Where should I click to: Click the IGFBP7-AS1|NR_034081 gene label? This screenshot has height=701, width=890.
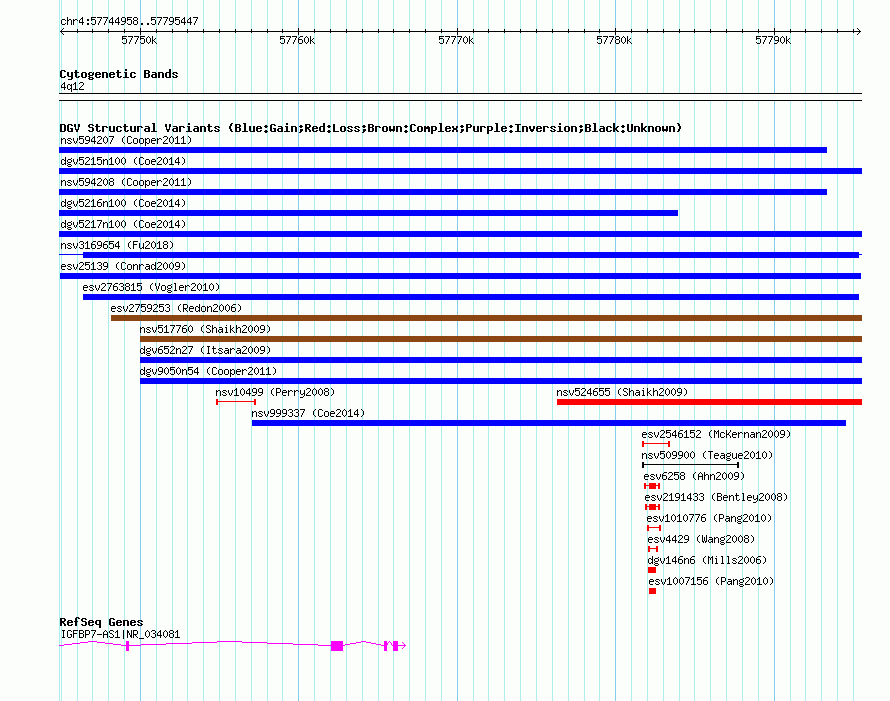[120, 634]
